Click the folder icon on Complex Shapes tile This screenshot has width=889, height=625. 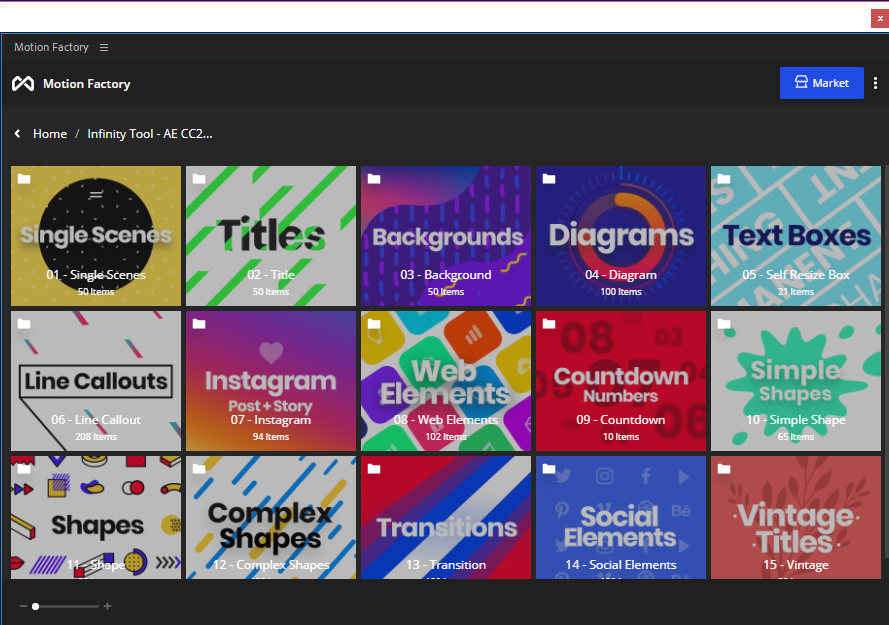[x=199, y=469]
